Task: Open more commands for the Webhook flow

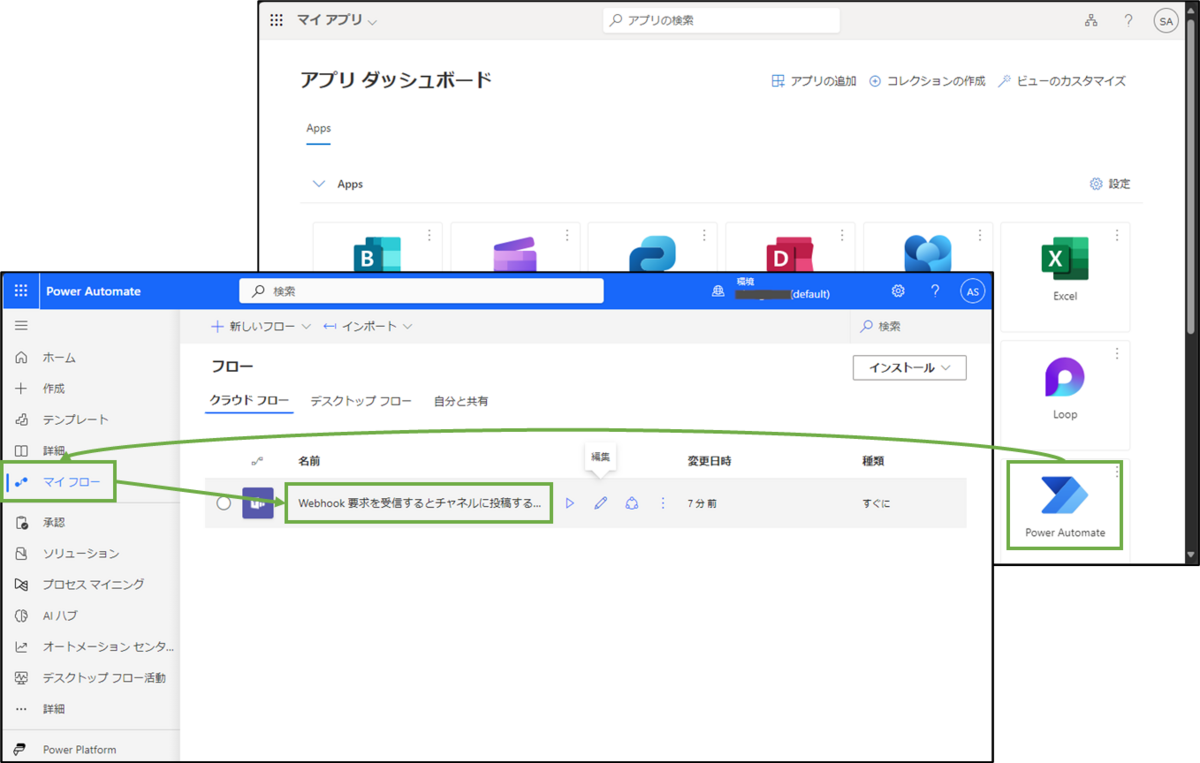Action: (x=662, y=503)
